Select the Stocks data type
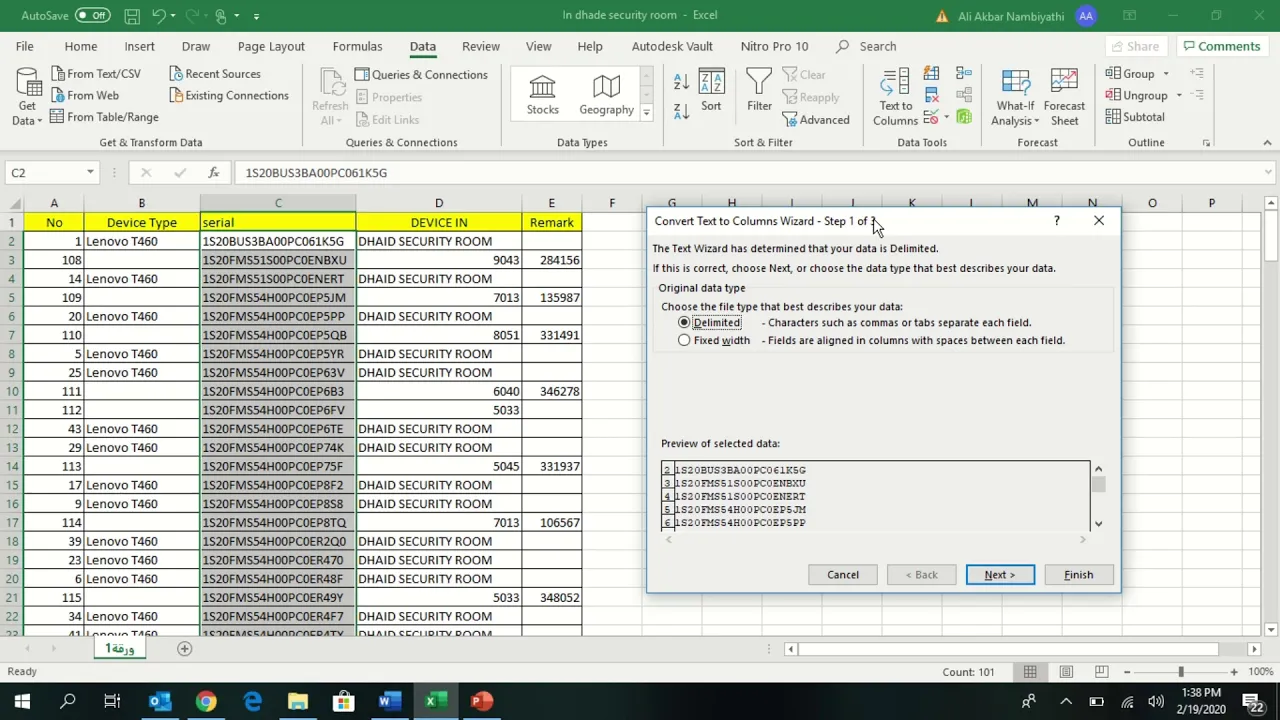Viewport: 1280px width, 720px height. click(542, 95)
